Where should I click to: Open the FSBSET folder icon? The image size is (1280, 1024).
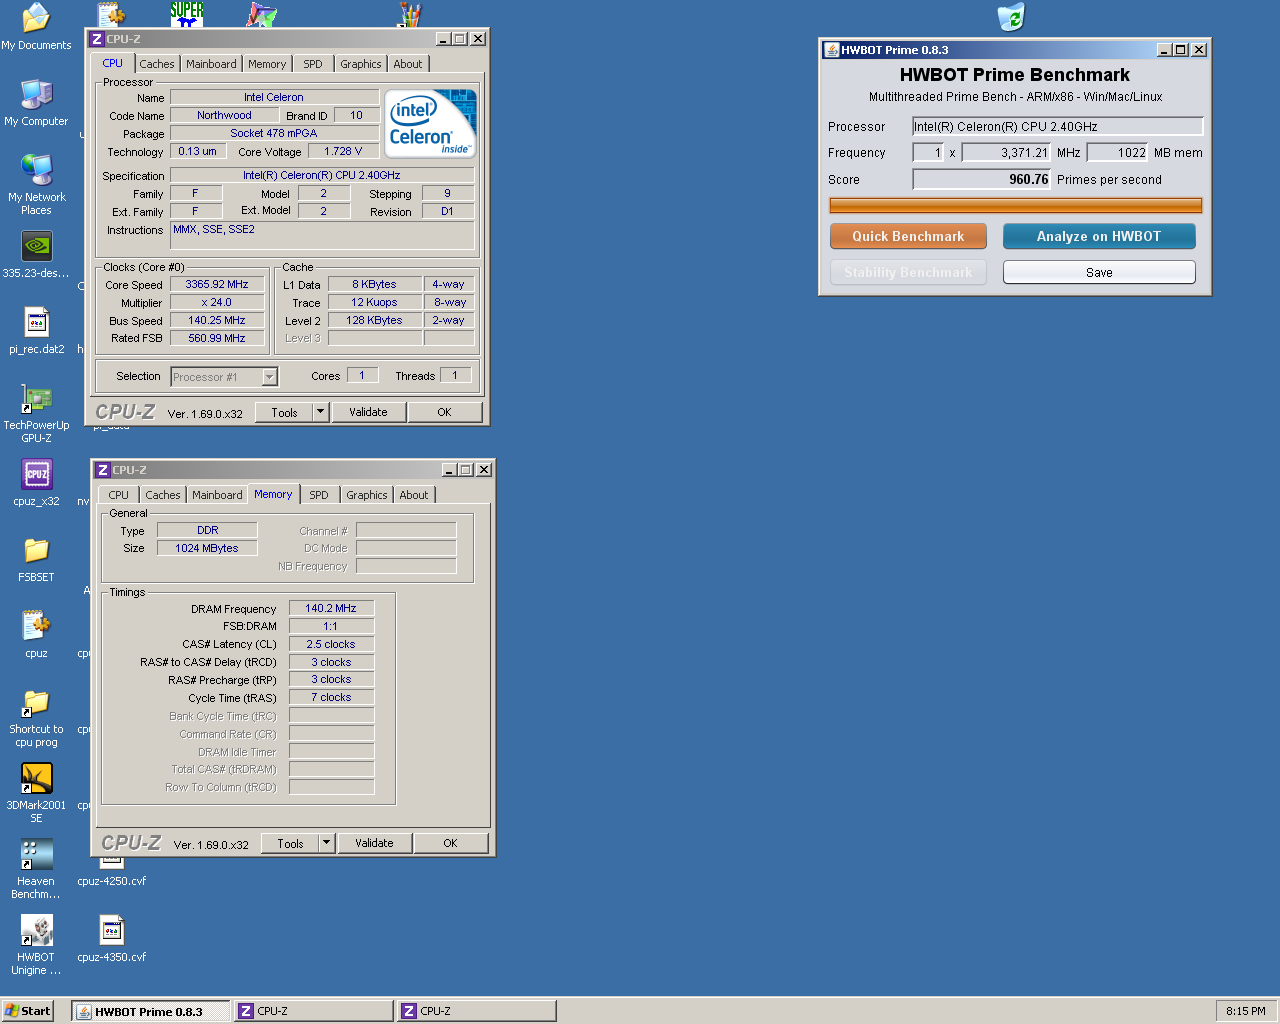click(36, 550)
